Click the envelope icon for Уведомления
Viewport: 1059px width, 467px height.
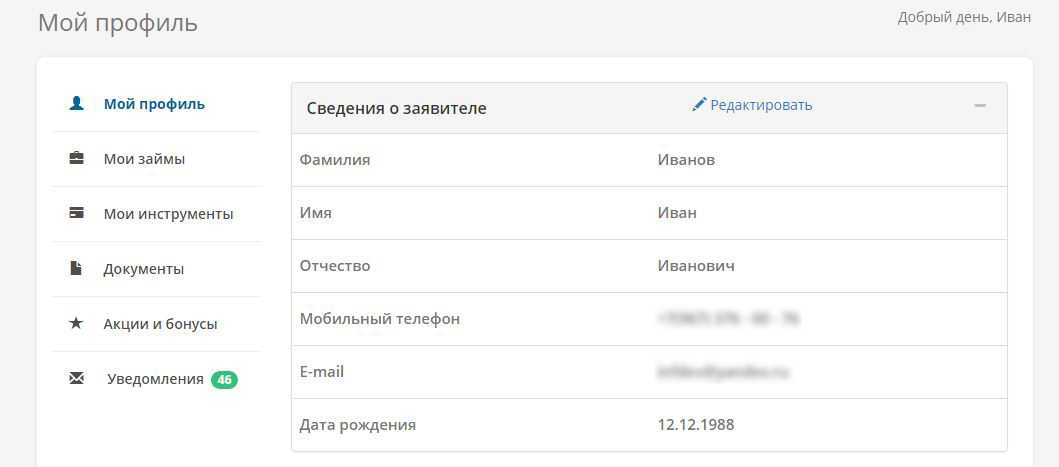coord(76,378)
